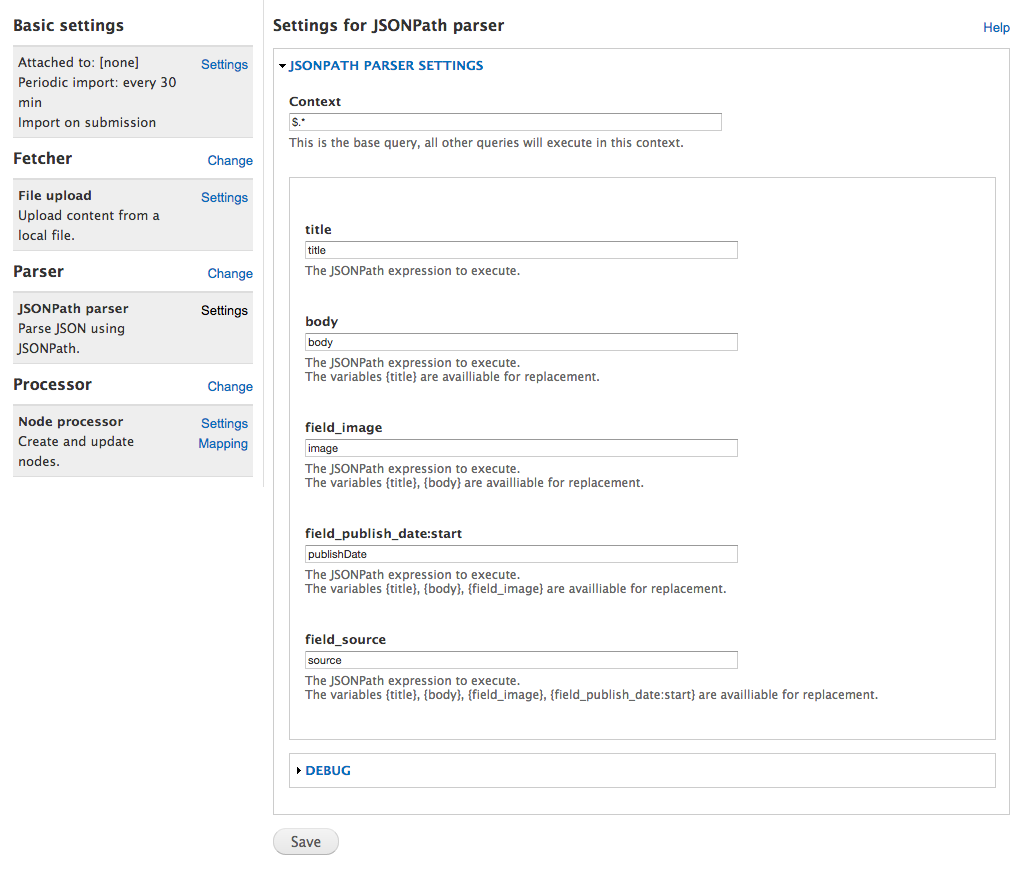Click the base query description text
Image resolution: width=1026 pixels, height=870 pixels.
(x=486, y=143)
